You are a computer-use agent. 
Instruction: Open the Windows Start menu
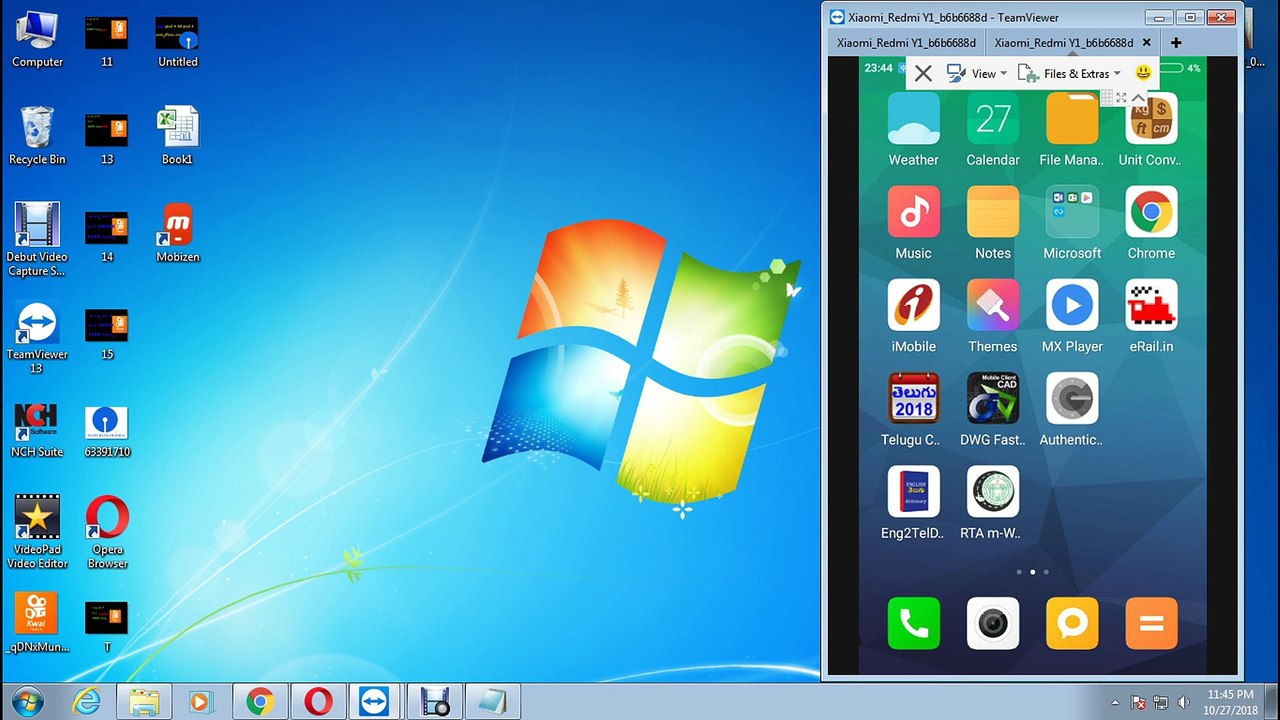coord(27,702)
